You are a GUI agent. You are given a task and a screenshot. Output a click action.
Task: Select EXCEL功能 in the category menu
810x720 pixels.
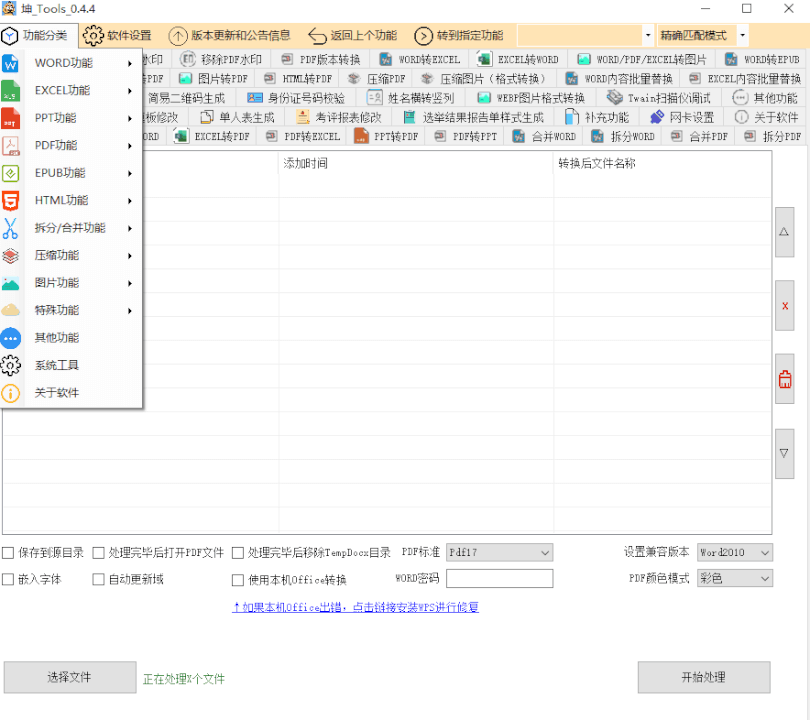[x=62, y=90]
